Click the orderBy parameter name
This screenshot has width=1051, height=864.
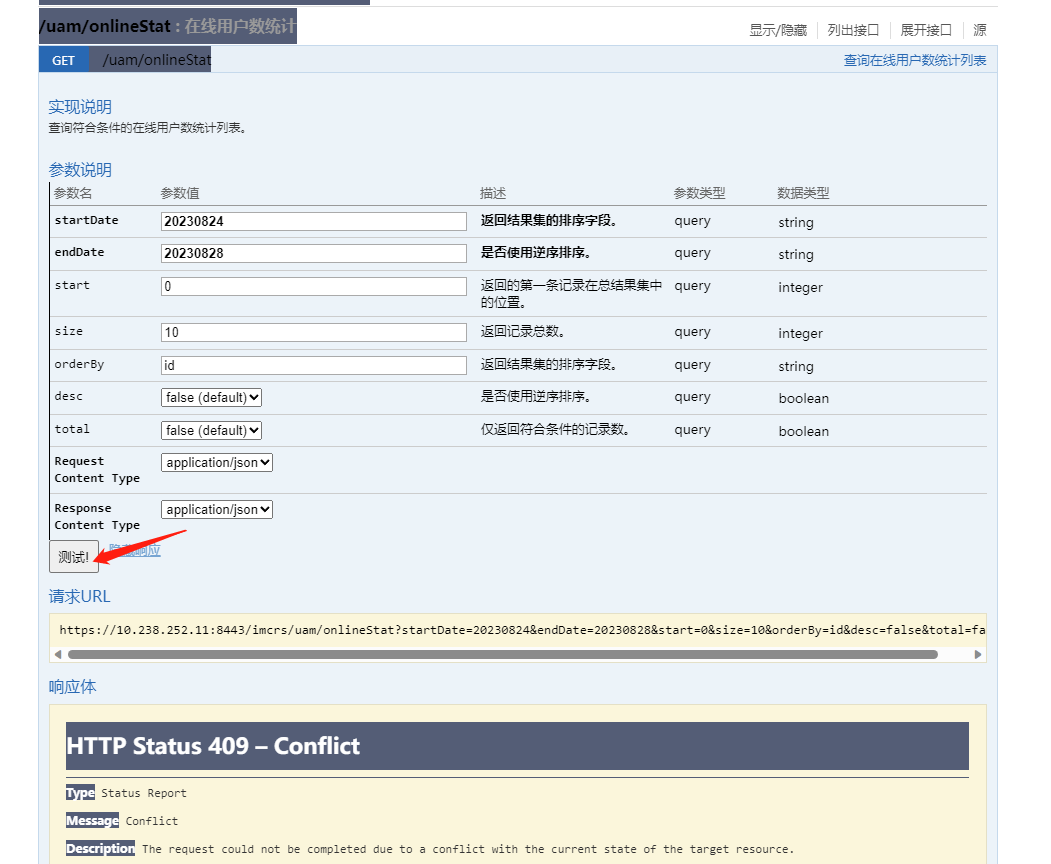[x=79, y=364]
